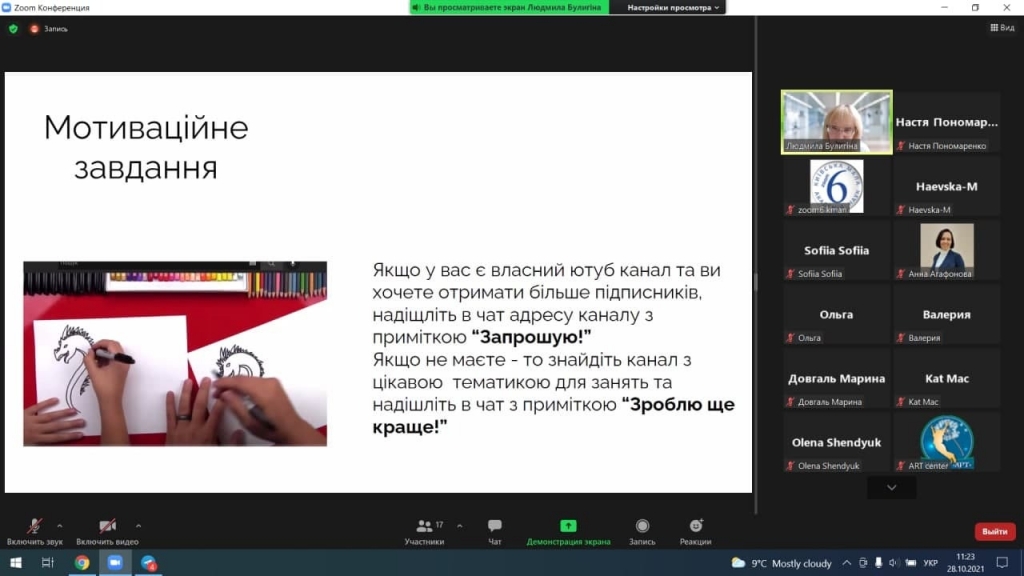Open Windows Task View icon
This screenshot has width=1024, height=576.
(x=48, y=562)
